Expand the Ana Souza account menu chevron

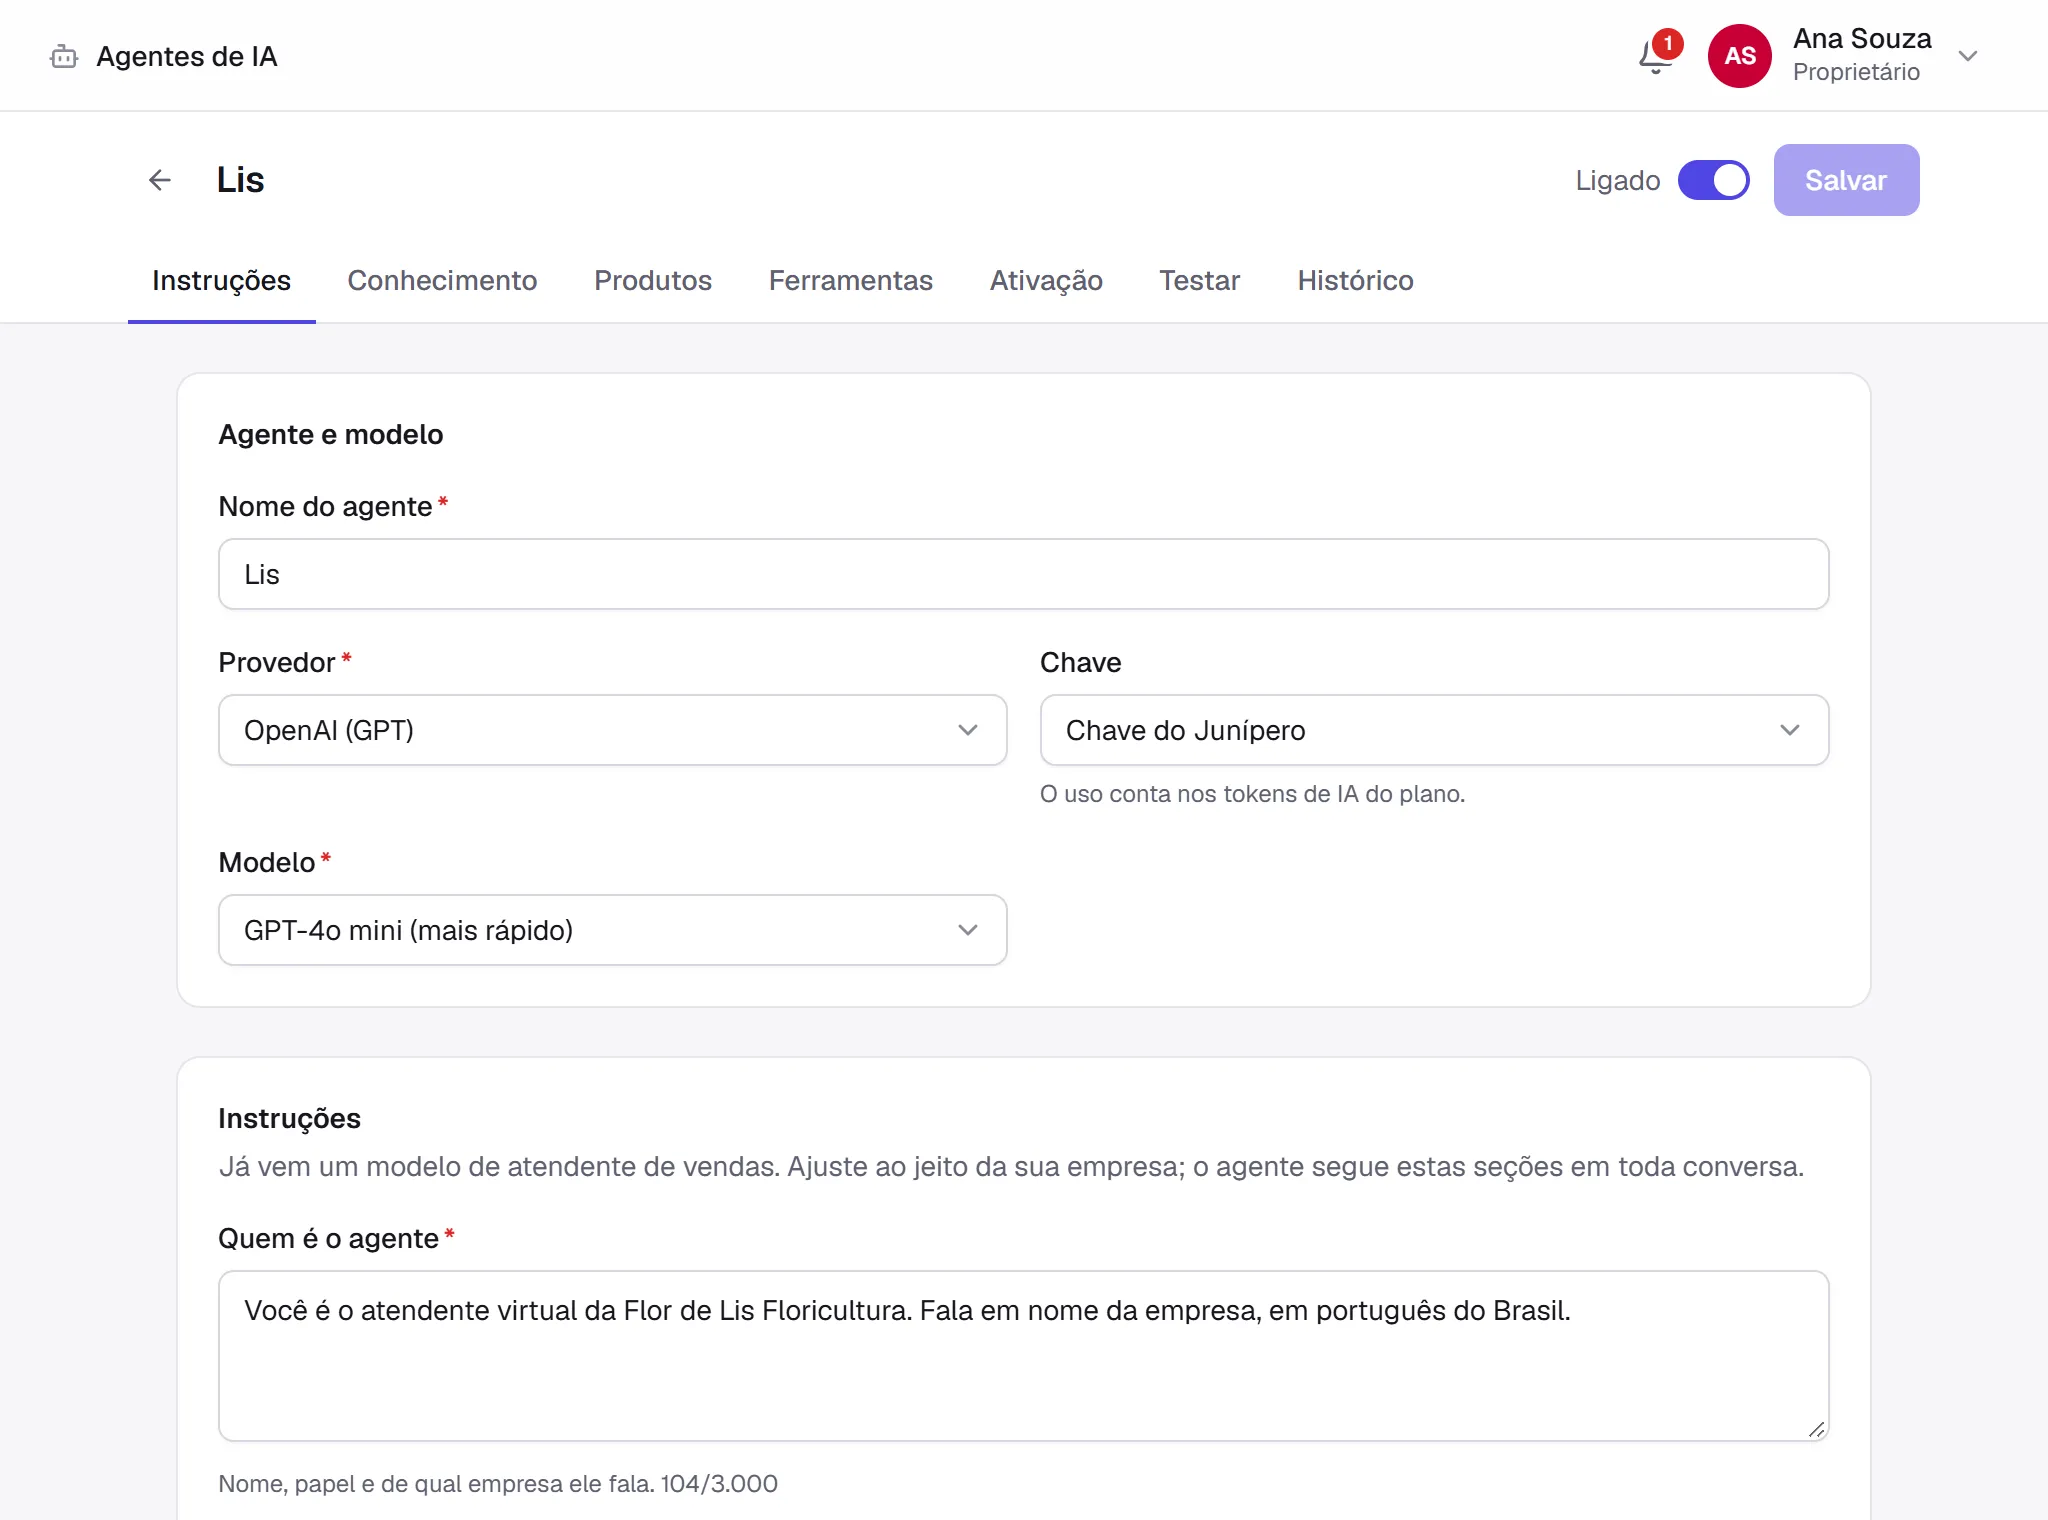point(1967,56)
